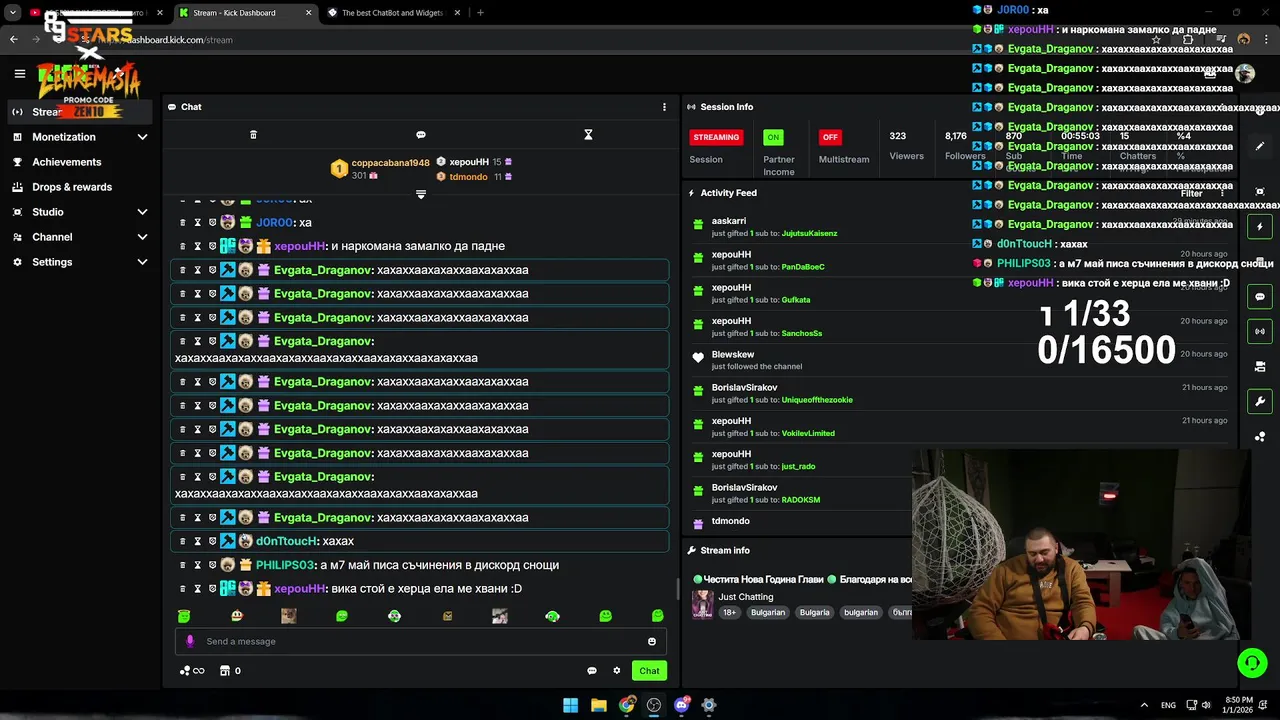Pick the green headphones emote in the emote row
The image size is (1280, 720).
click(552, 616)
